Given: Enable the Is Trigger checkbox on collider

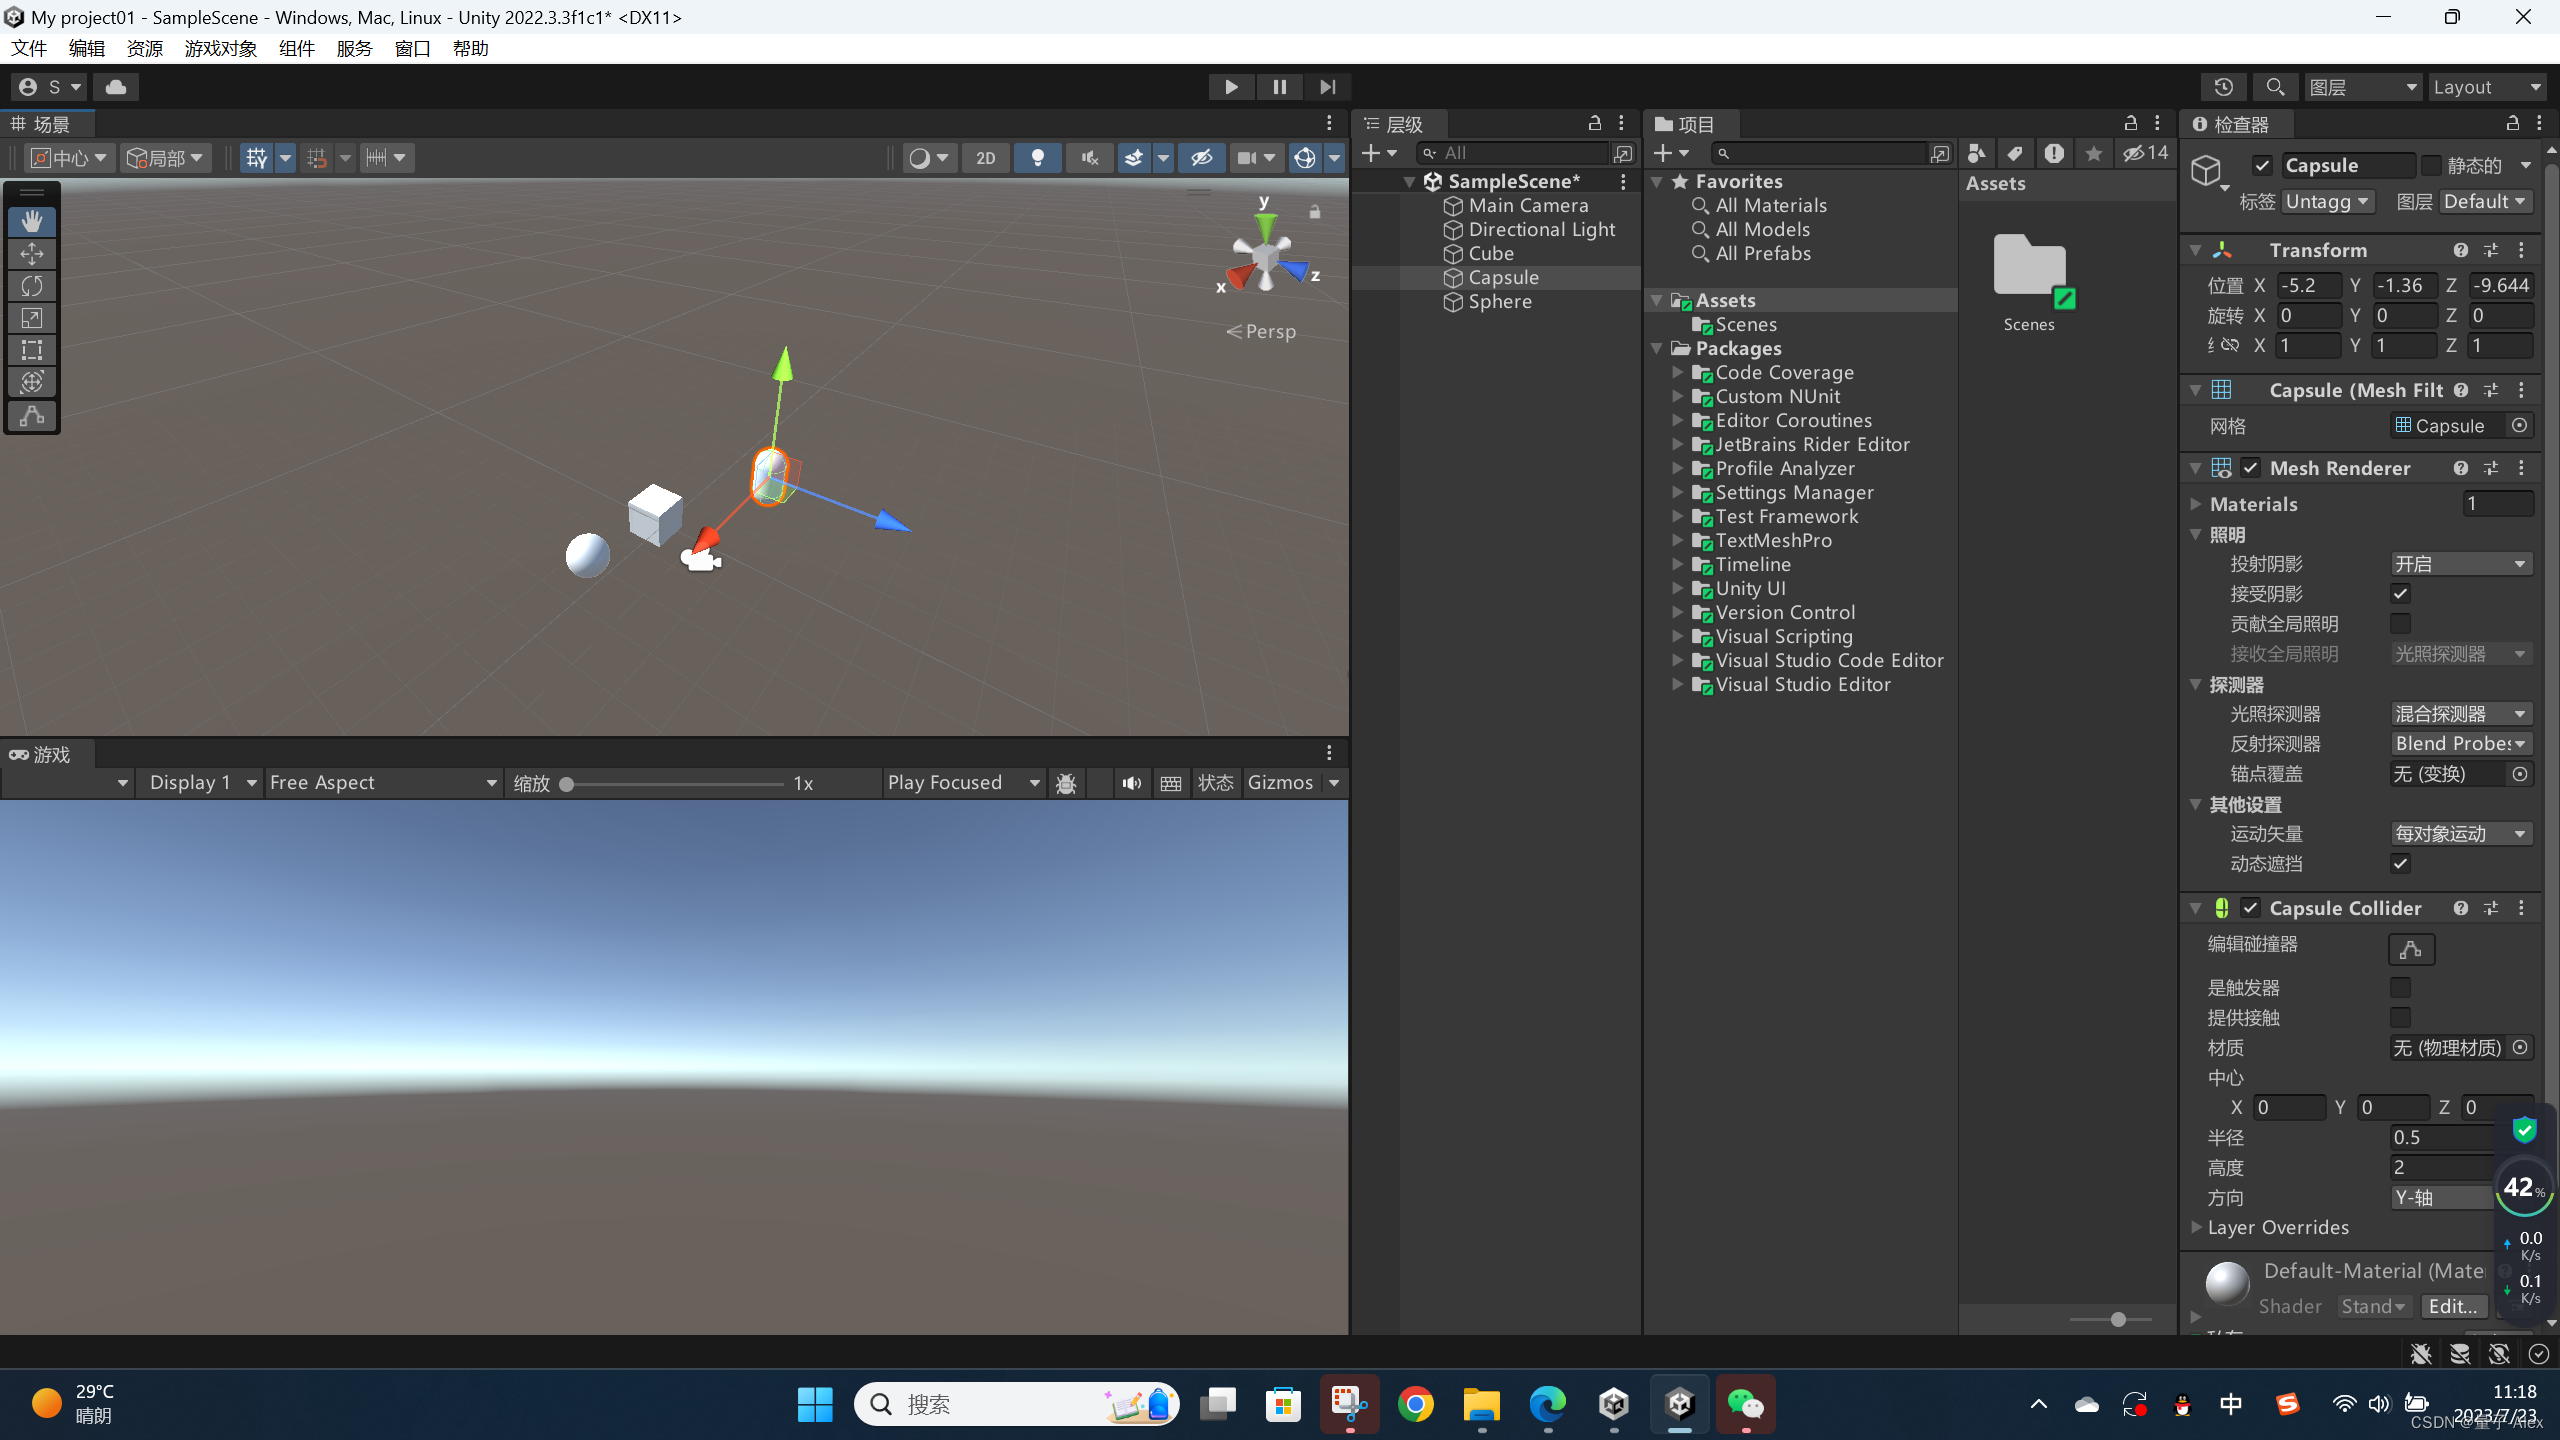Looking at the screenshot, I should 2400,987.
